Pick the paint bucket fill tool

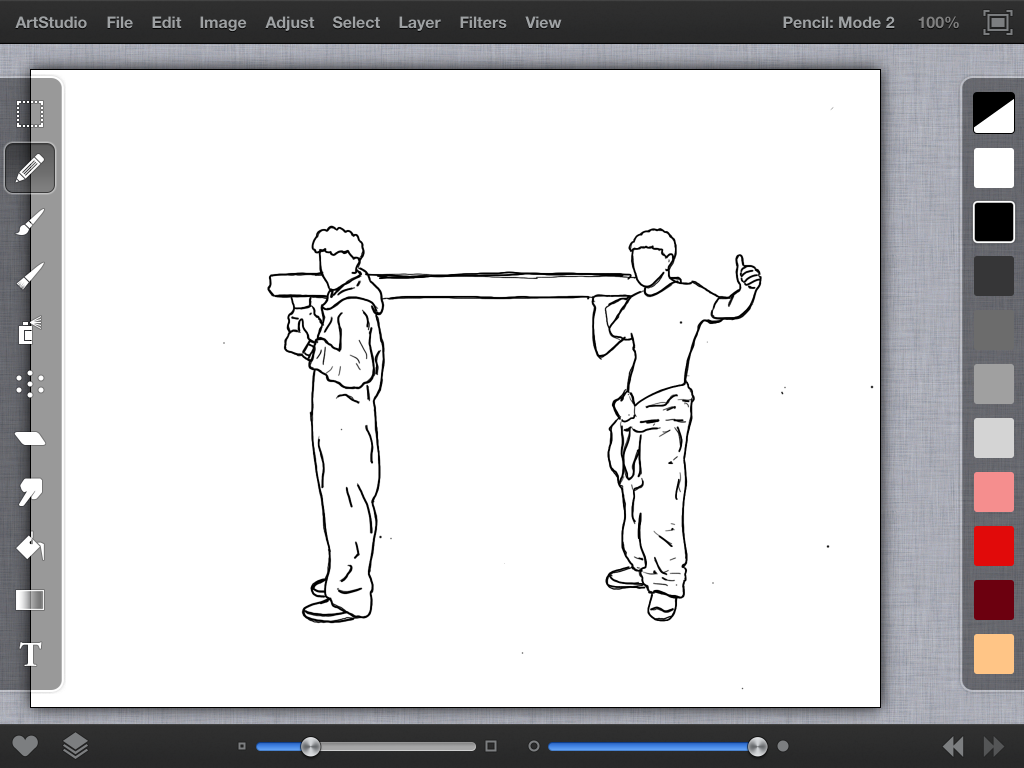pos(30,546)
